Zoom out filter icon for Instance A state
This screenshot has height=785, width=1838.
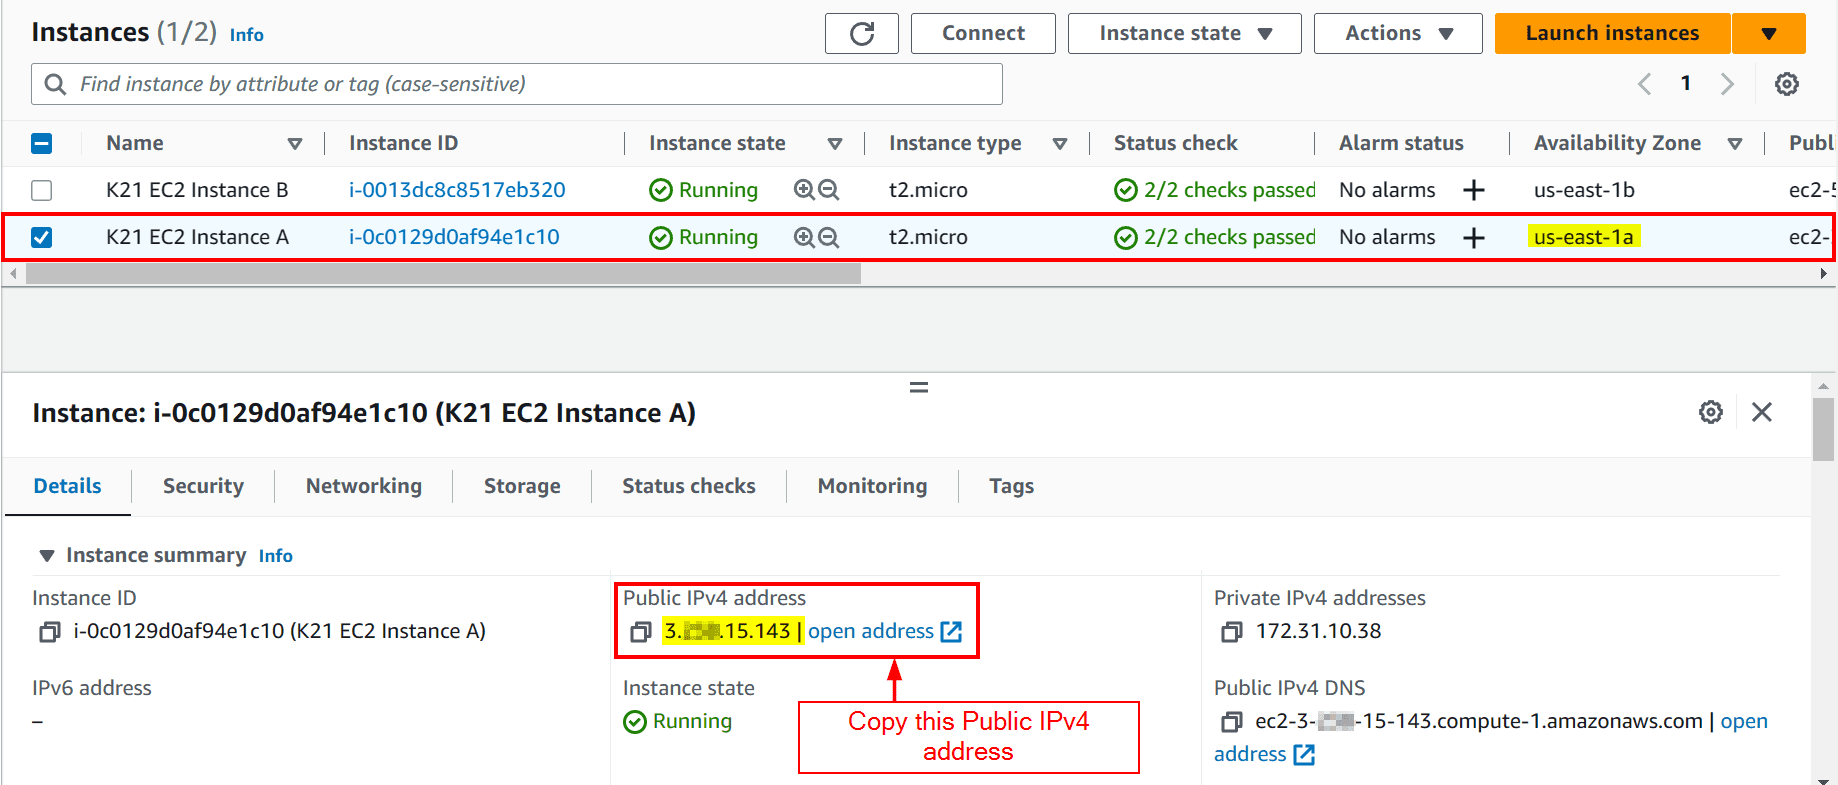829,238
